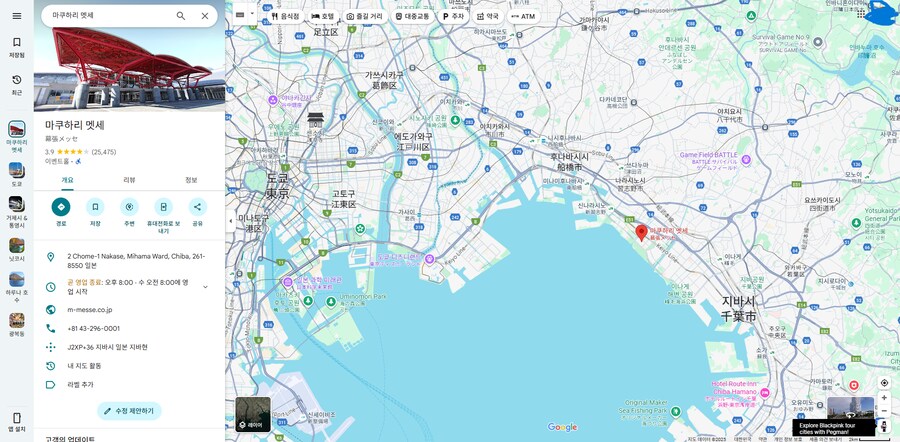Click the my-location target button
The width and height of the screenshot is (900, 442).
point(884,383)
